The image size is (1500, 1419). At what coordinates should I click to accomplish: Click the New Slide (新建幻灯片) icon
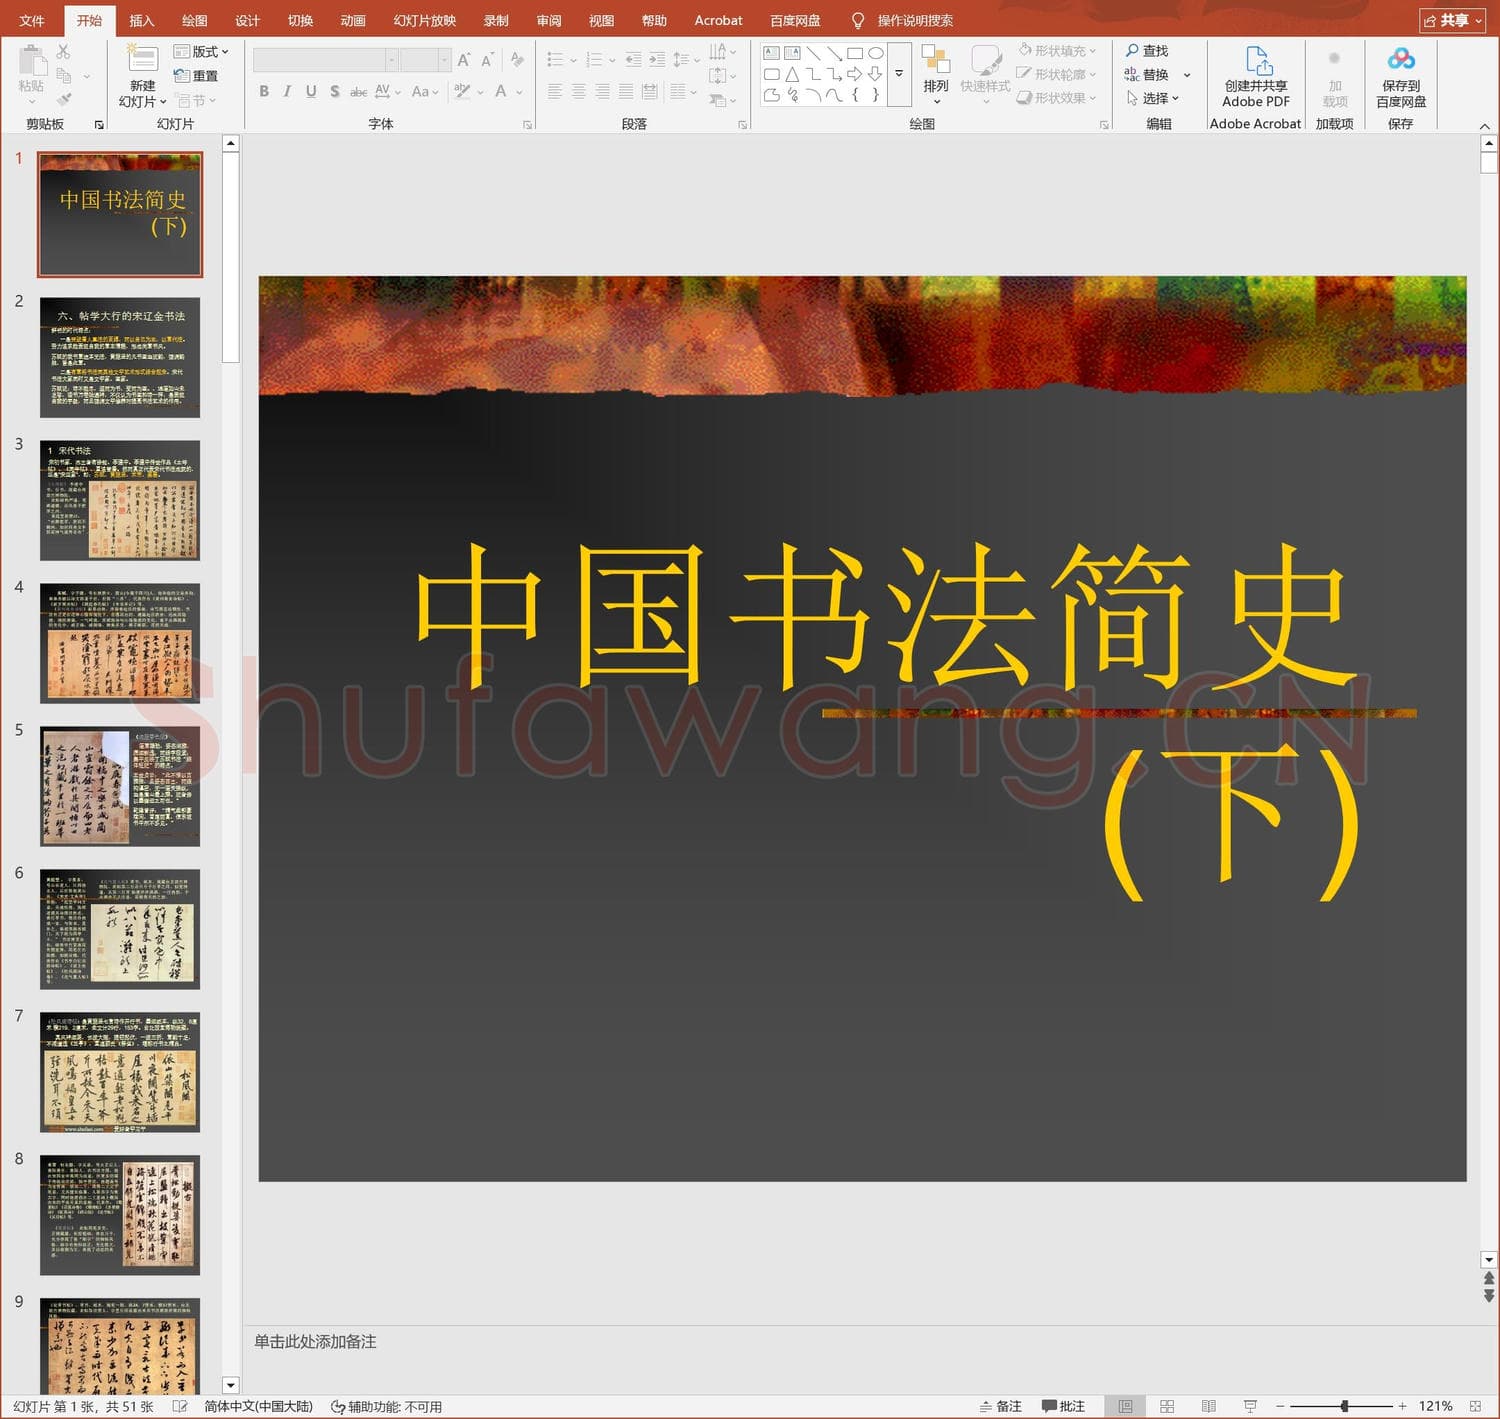coord(142,59)
